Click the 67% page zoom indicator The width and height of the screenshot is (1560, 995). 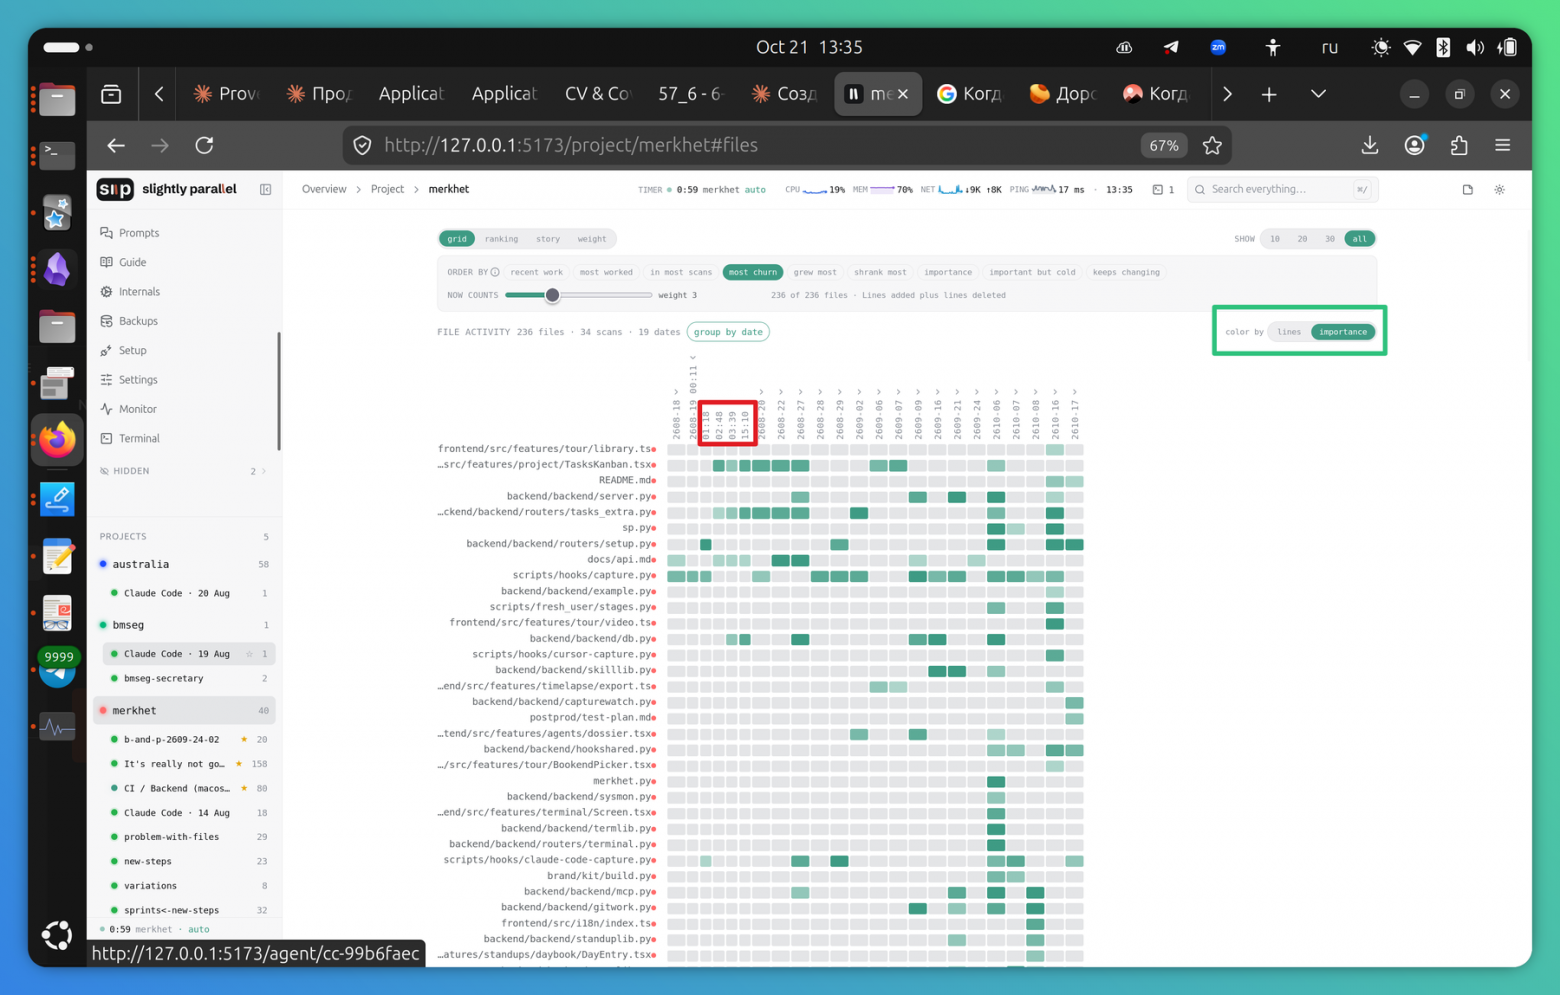1164,145
